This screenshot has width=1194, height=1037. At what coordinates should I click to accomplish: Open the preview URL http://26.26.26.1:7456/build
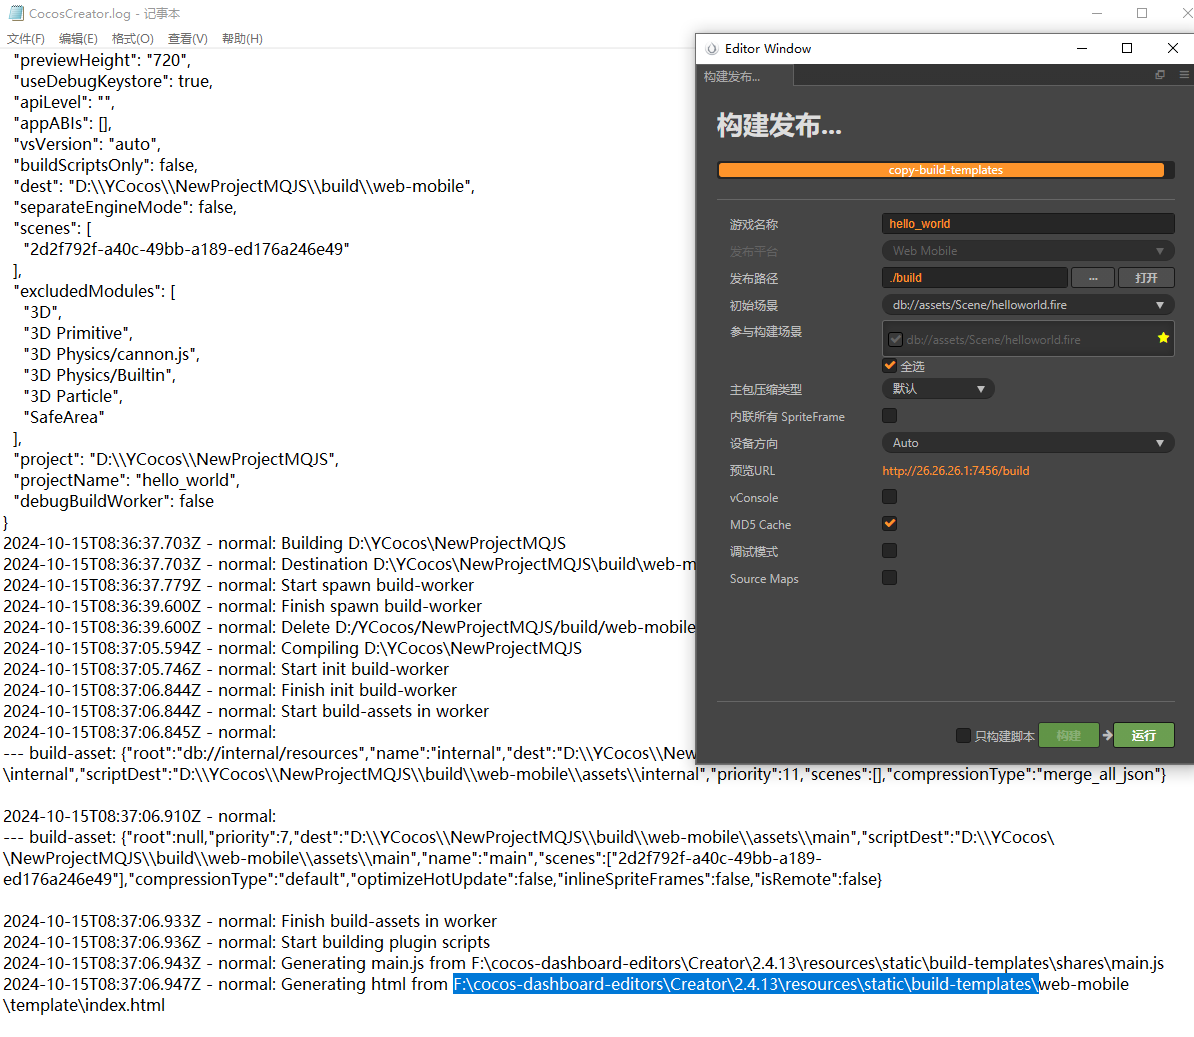point(956,471)
